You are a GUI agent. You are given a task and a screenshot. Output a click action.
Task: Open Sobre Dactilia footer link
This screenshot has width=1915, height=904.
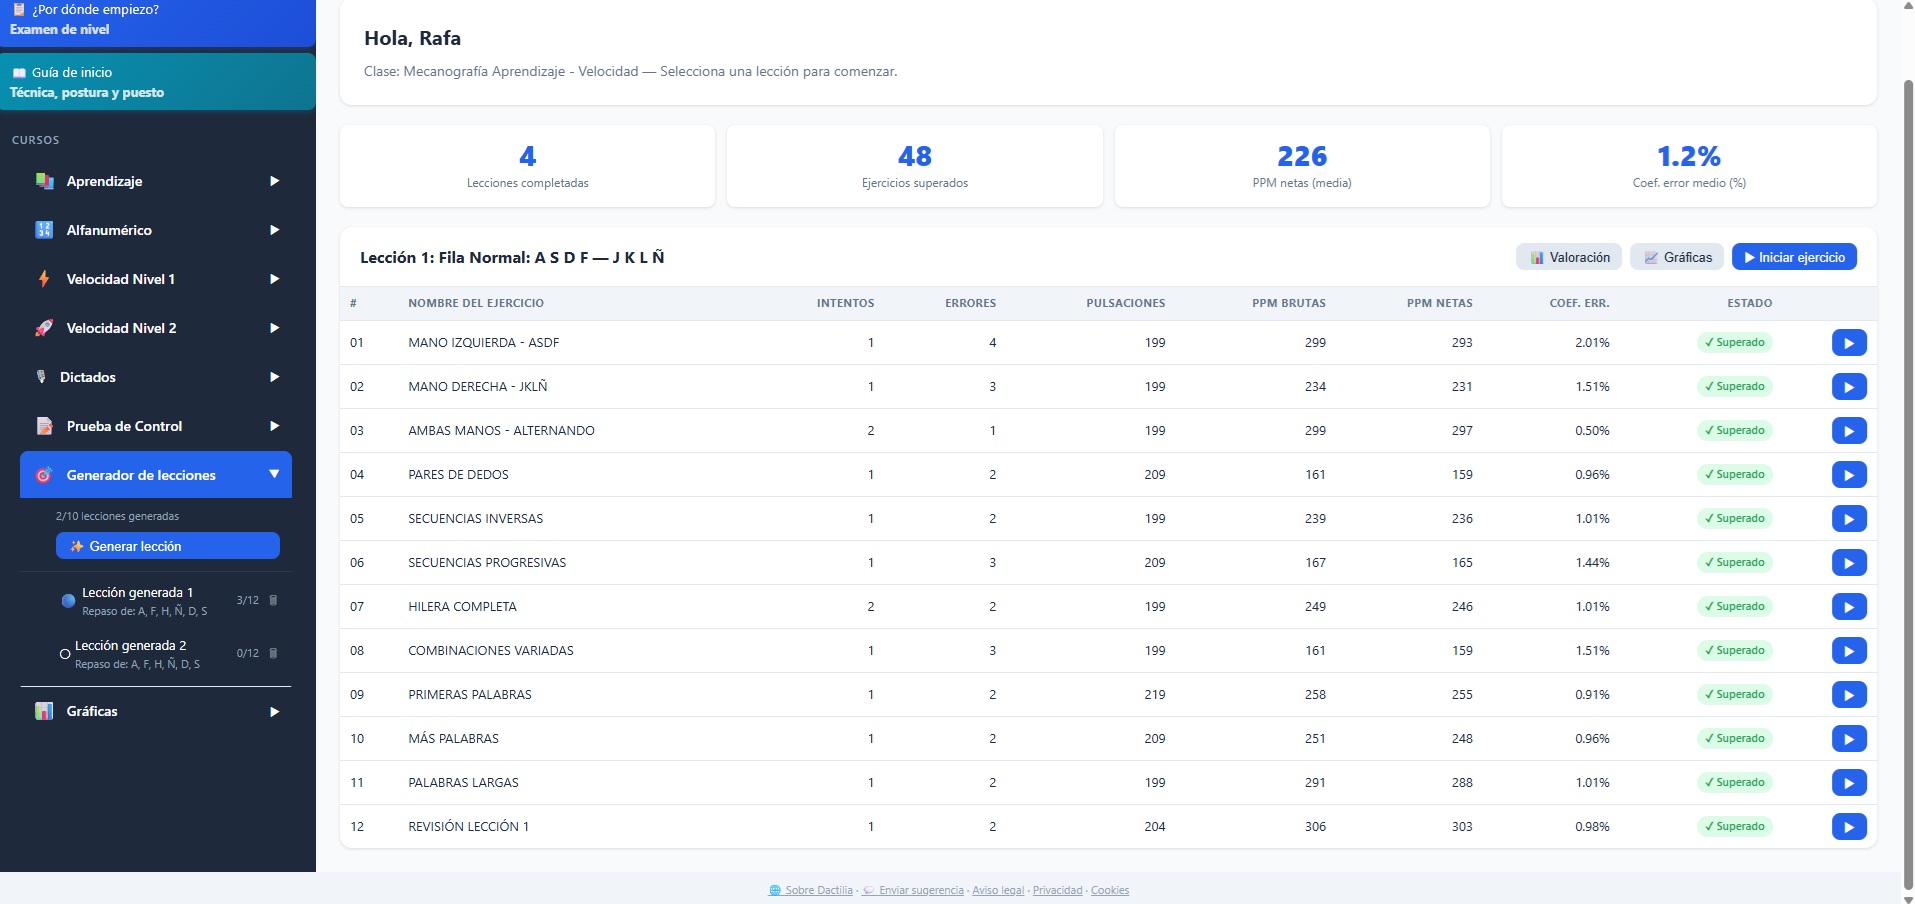coord(811,890)
